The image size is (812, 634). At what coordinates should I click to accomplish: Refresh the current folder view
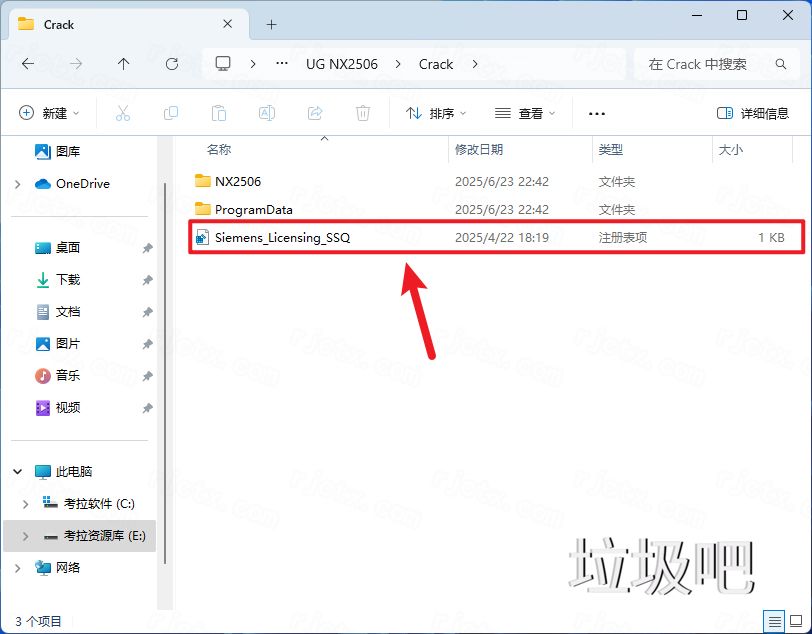tap(171, 64)
